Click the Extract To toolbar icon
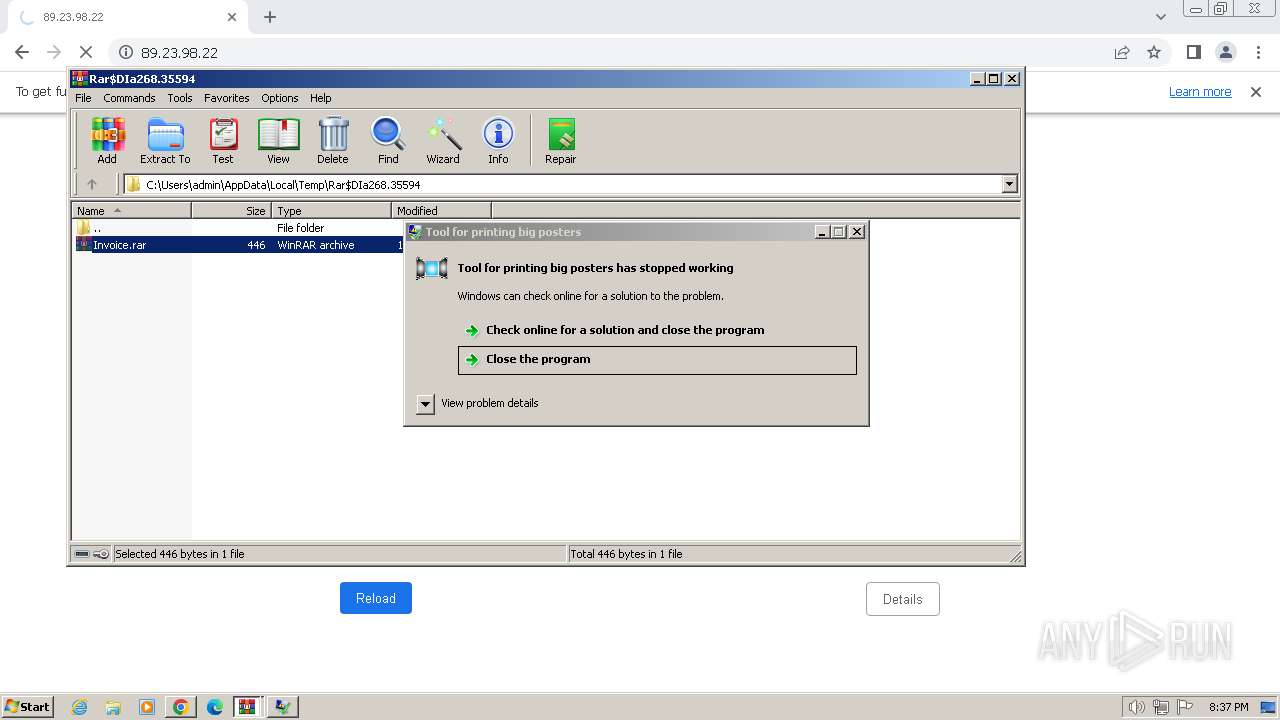 (x=165, y=140)
